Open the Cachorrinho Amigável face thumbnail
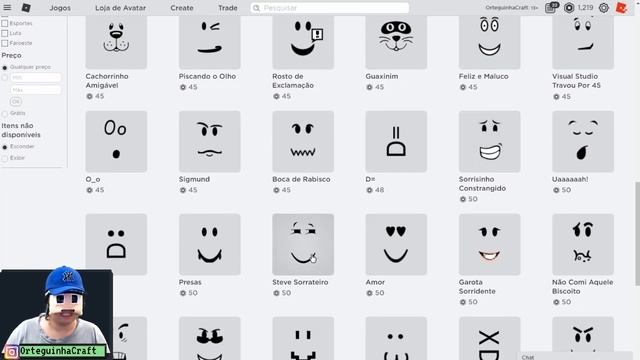 pyautogui.click(x=116, y=42)
